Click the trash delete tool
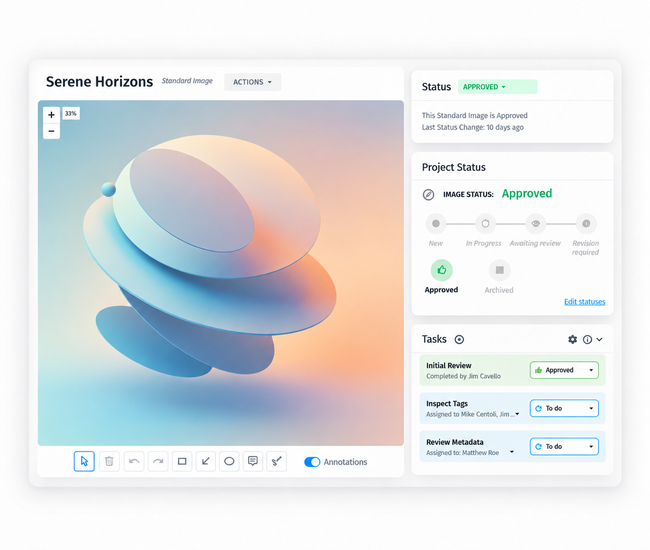The height and width of the screenshot is (550, 650). coord(109,461)
